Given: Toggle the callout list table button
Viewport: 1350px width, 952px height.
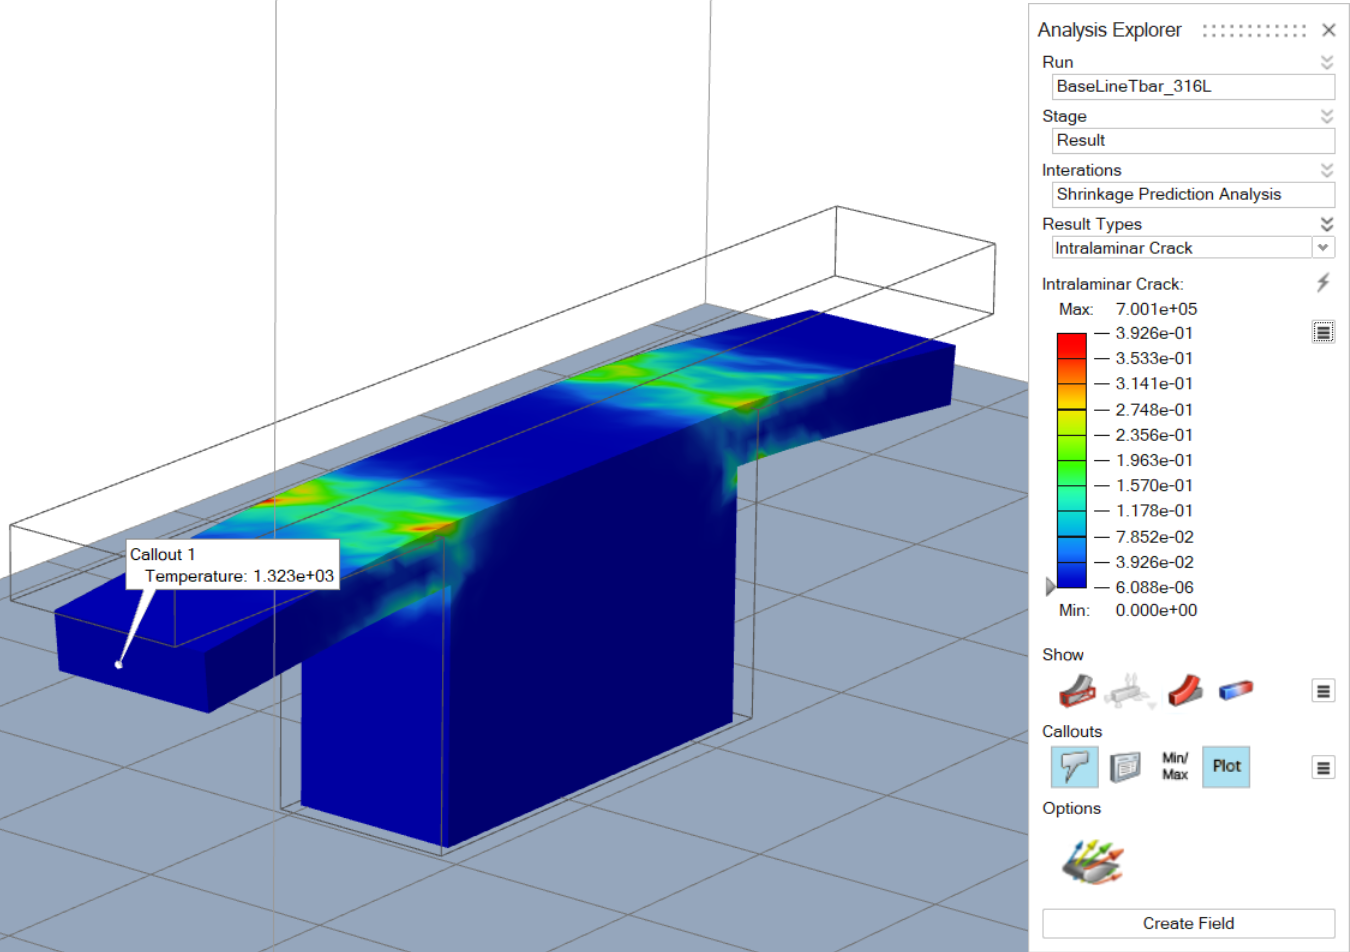Looking at the screenshot, I should coord(1125,767).
